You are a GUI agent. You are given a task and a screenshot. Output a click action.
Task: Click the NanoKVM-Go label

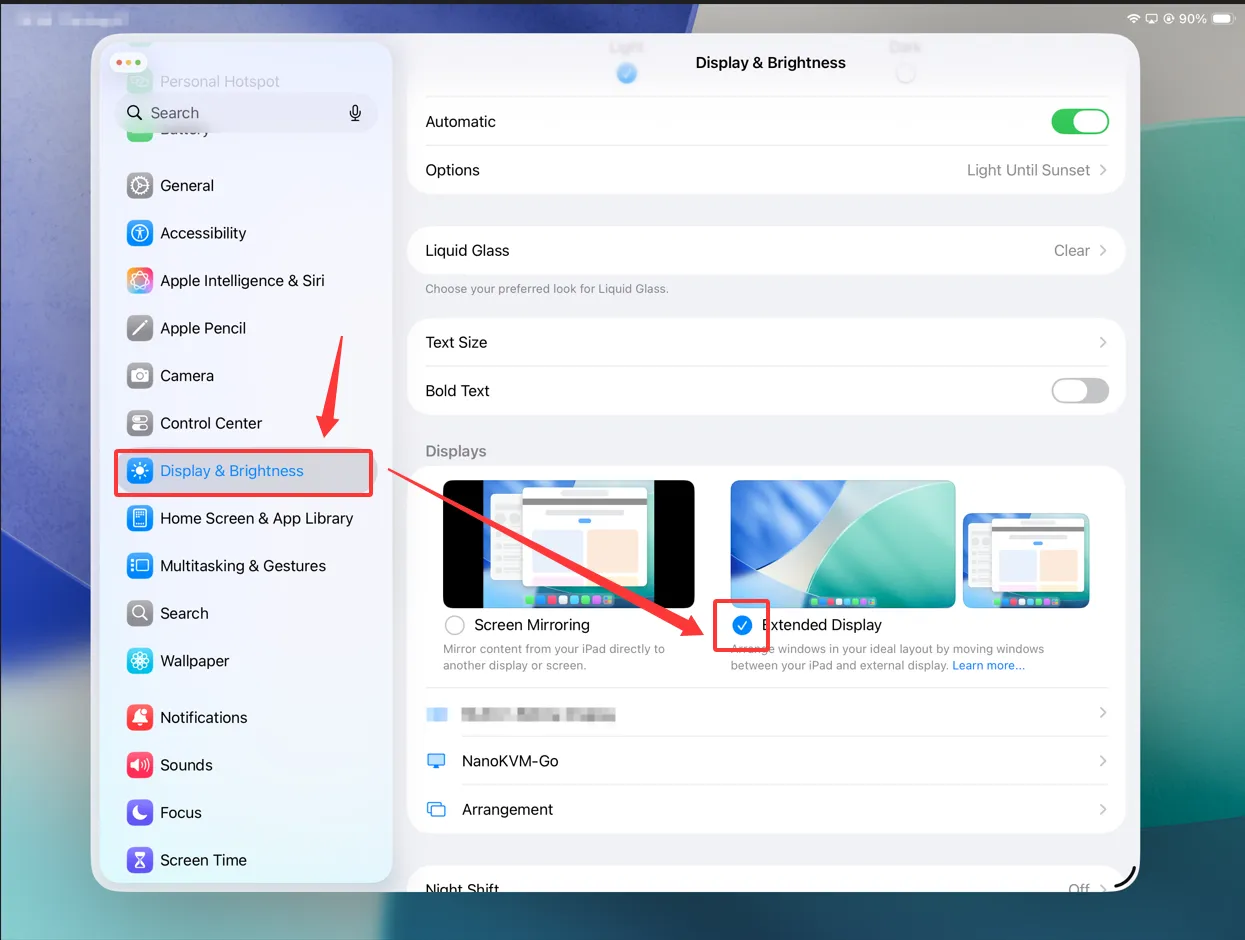(510, 761)
